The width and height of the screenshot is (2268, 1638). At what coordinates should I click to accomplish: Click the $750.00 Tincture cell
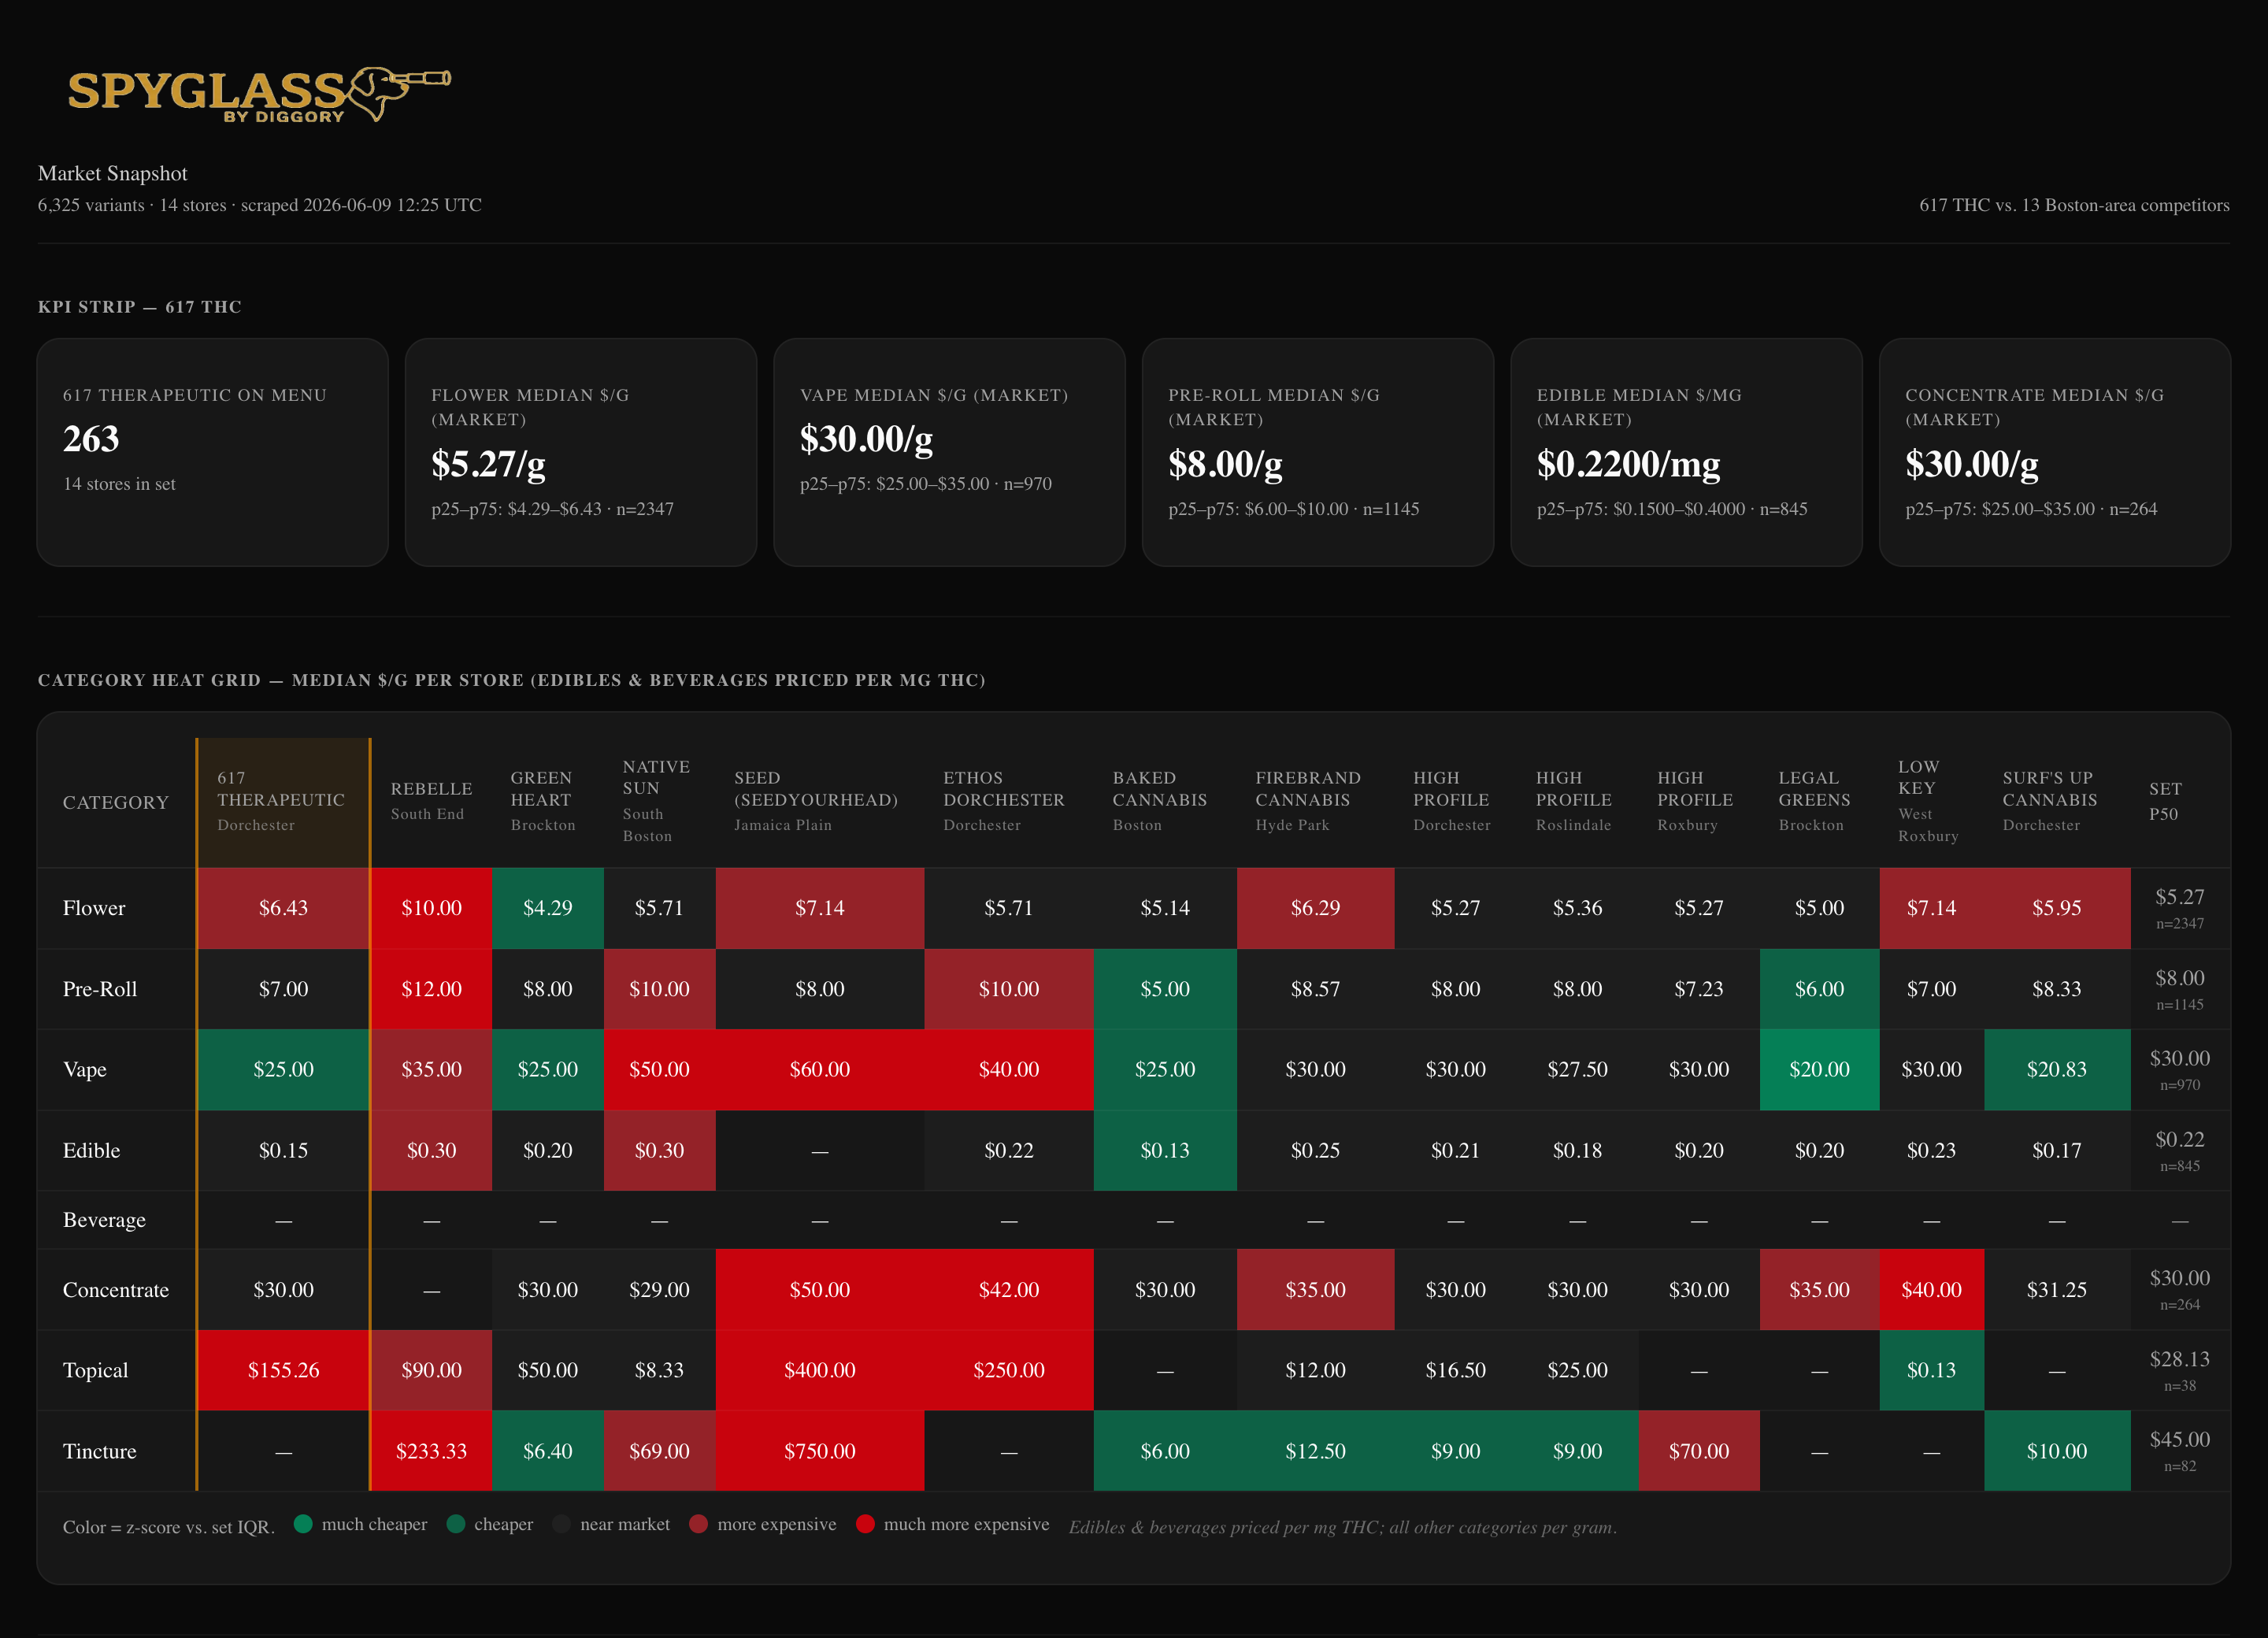coord(819,1451)
